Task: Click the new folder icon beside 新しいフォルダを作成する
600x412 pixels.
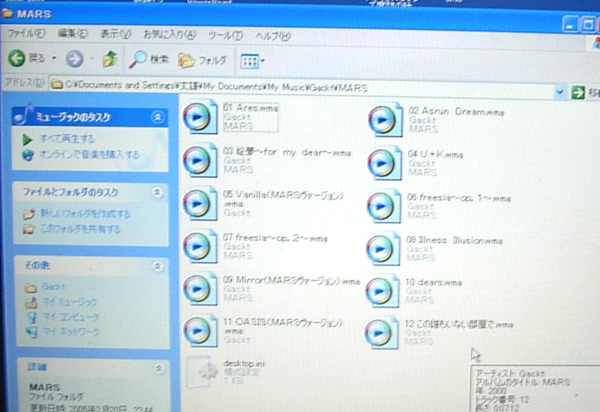Action: (29, 214)
